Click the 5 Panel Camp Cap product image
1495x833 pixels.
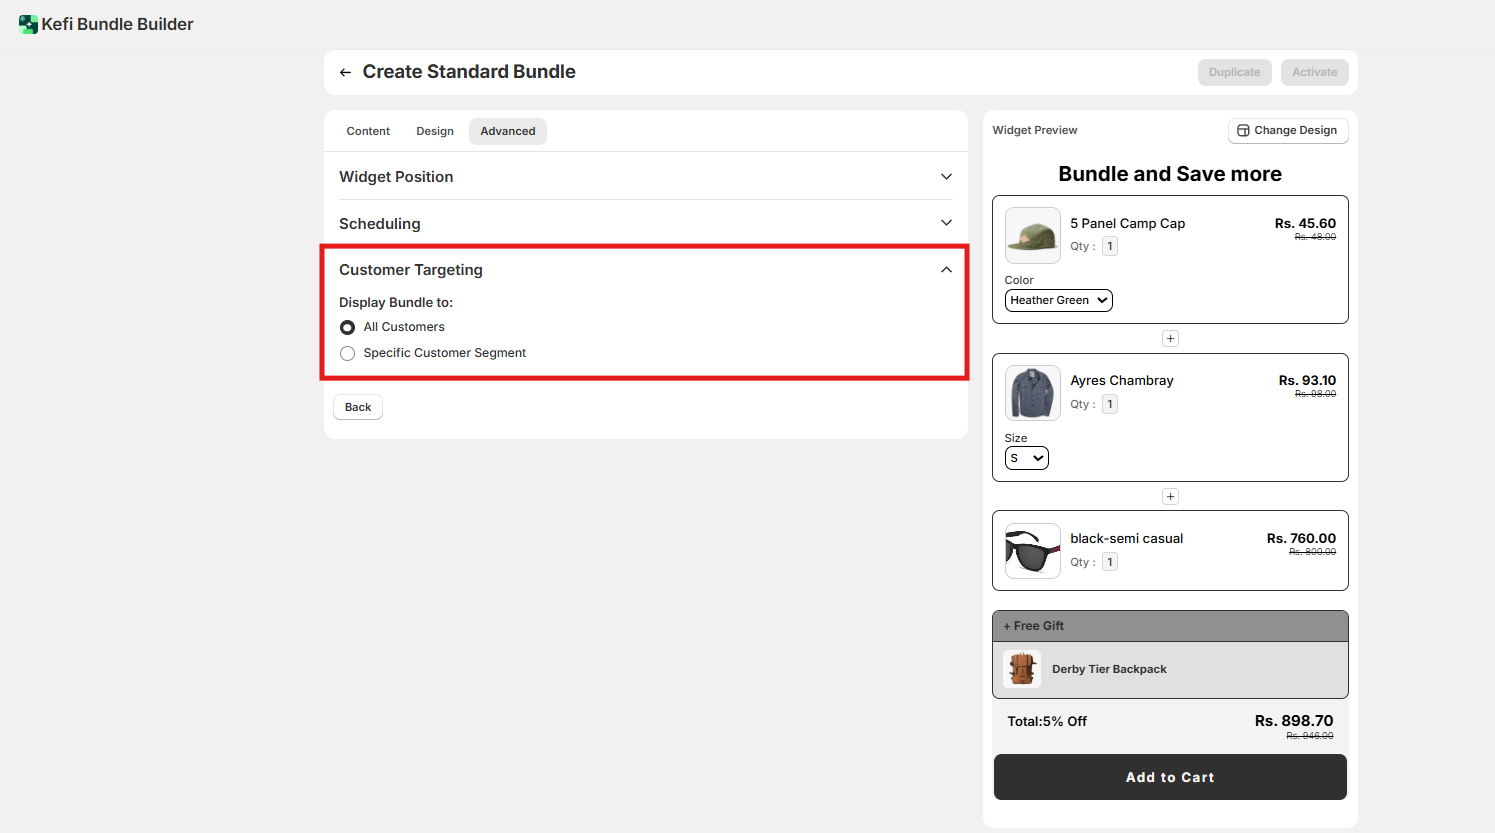(1032, 236)
